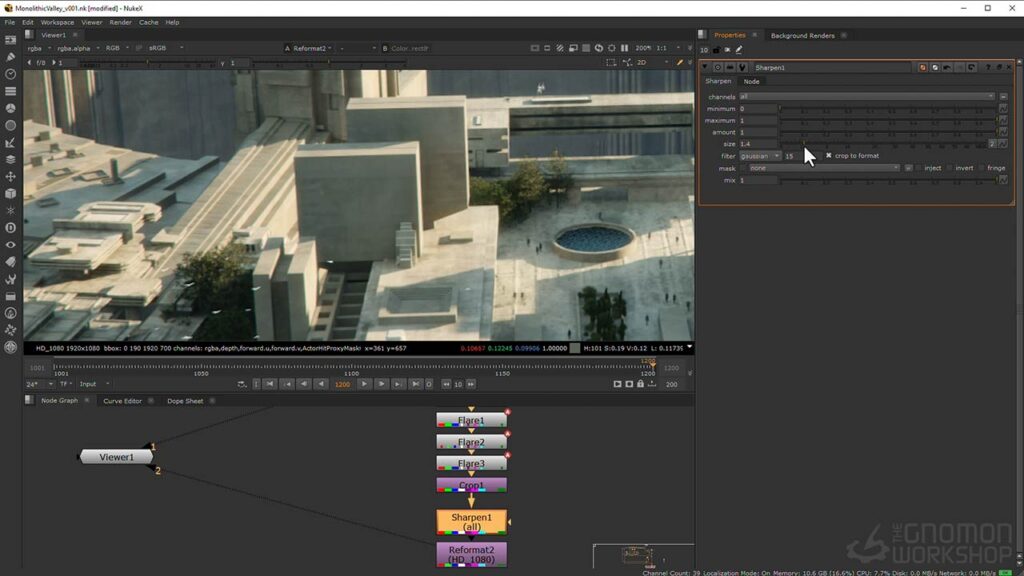Enable the invert mask checkbox
This screenshot has width=1024, height=576.
[950, 168]
